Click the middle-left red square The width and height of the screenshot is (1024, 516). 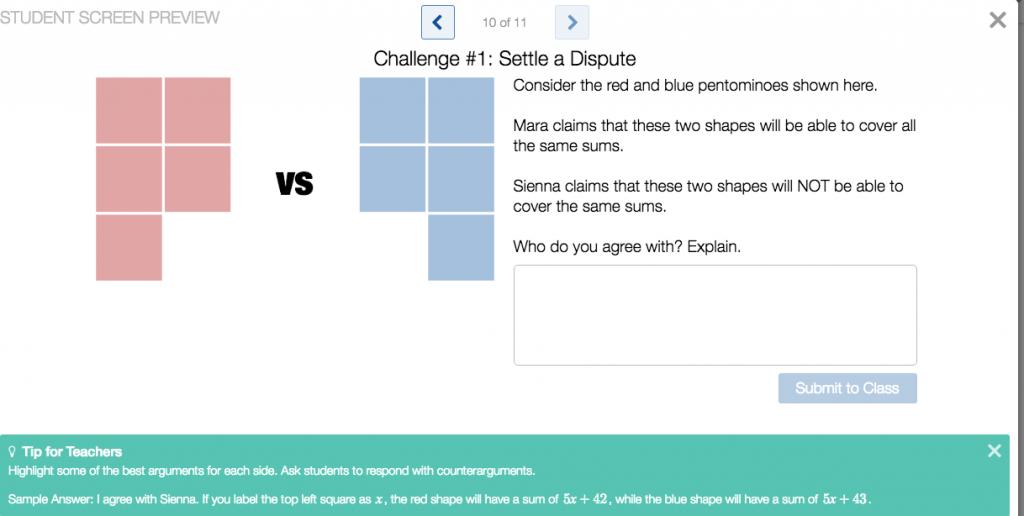pos(129,179)
